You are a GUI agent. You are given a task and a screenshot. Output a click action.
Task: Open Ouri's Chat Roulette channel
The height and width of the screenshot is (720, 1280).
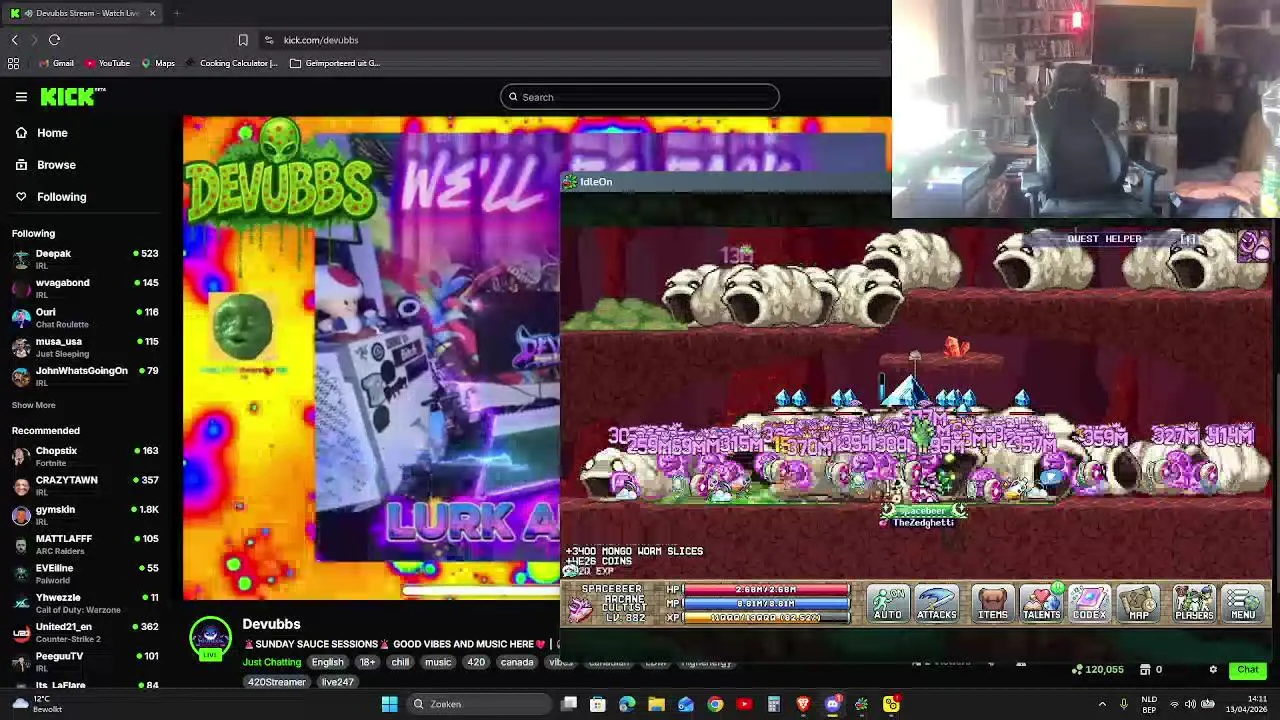(85, 317)
